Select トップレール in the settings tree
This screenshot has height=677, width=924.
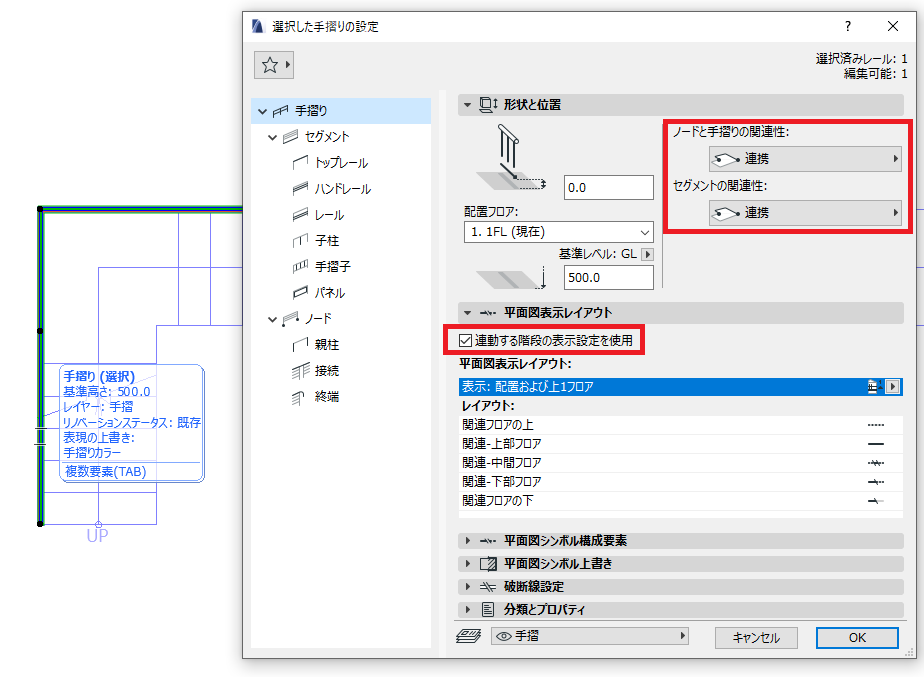click(341, 163)
